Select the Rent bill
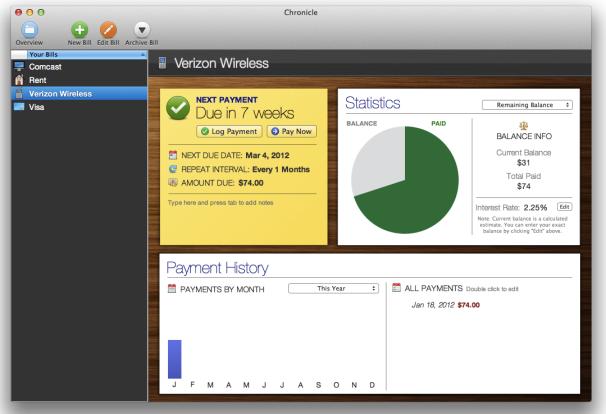The width and height of the screenshot is (606, 414). pyautogui.click(x=79, y=80)
